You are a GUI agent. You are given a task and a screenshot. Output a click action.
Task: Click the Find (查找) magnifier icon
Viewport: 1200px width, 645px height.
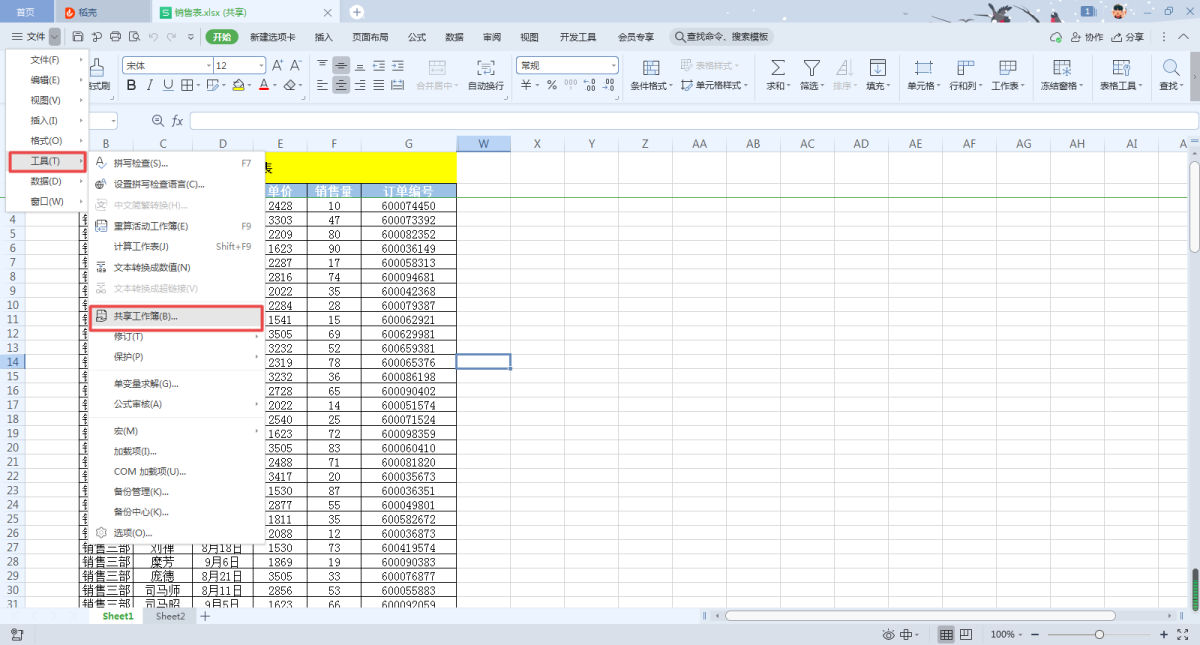point(1170,68)
